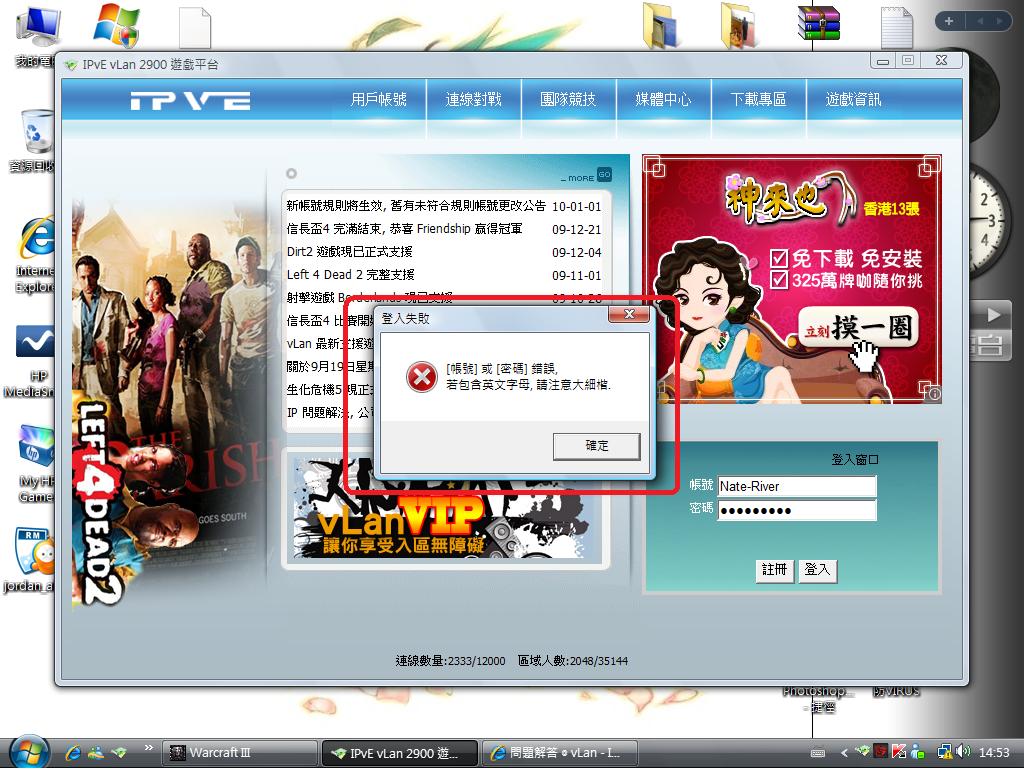Maximize the IPvE vLan 2900 window
The height and width of the screenshot is (769, 1024).
click(x=908, y=61)
